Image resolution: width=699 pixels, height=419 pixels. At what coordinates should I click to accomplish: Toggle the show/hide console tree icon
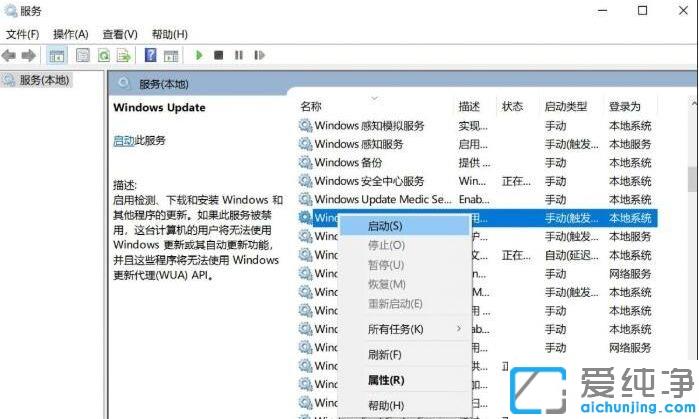57,56
